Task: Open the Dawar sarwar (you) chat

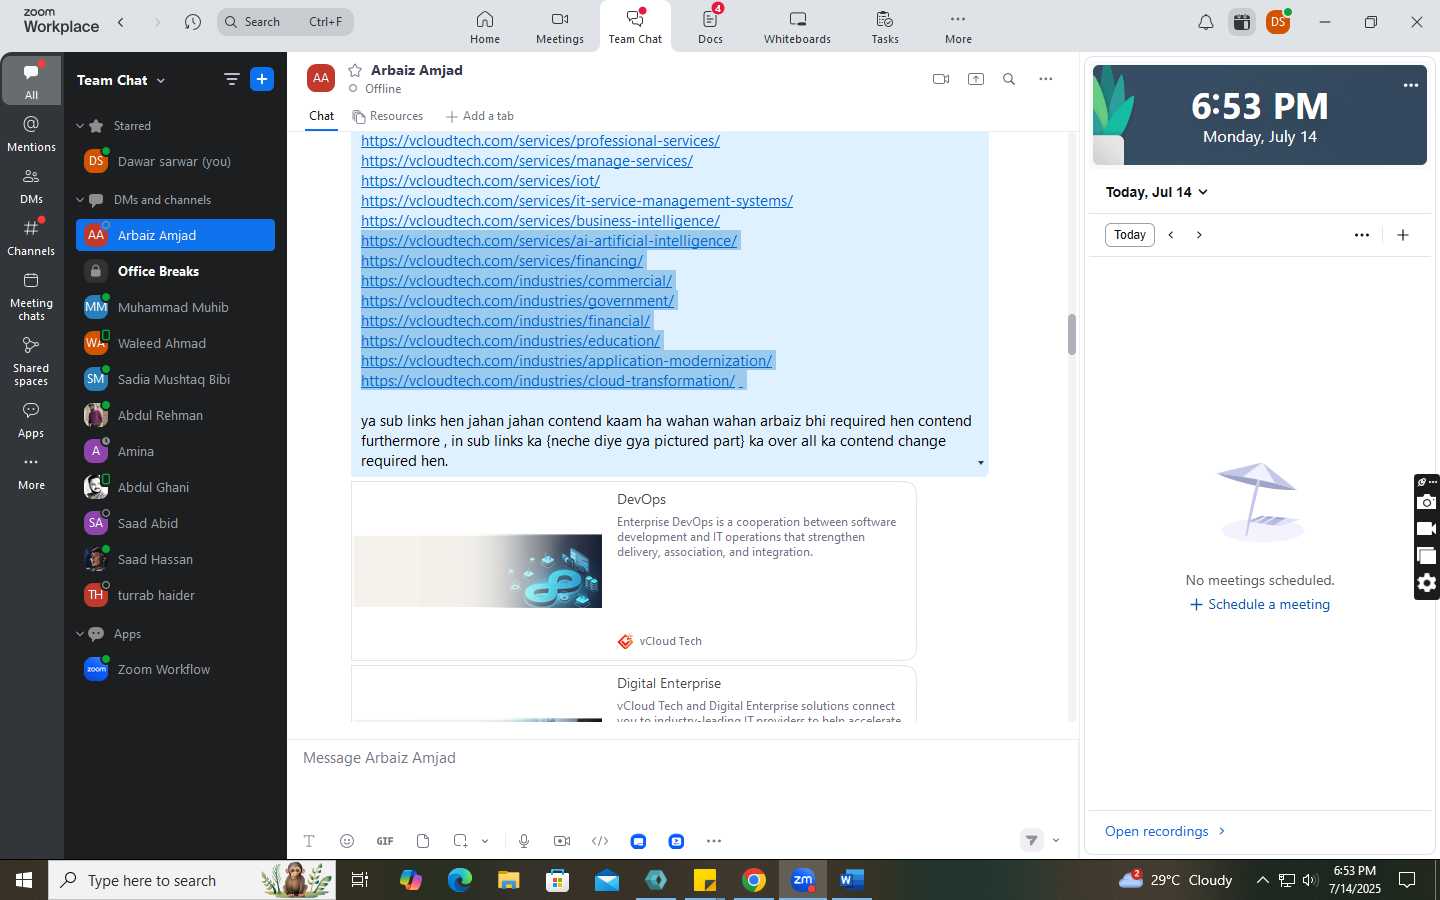Action: [x=175, y=161]
